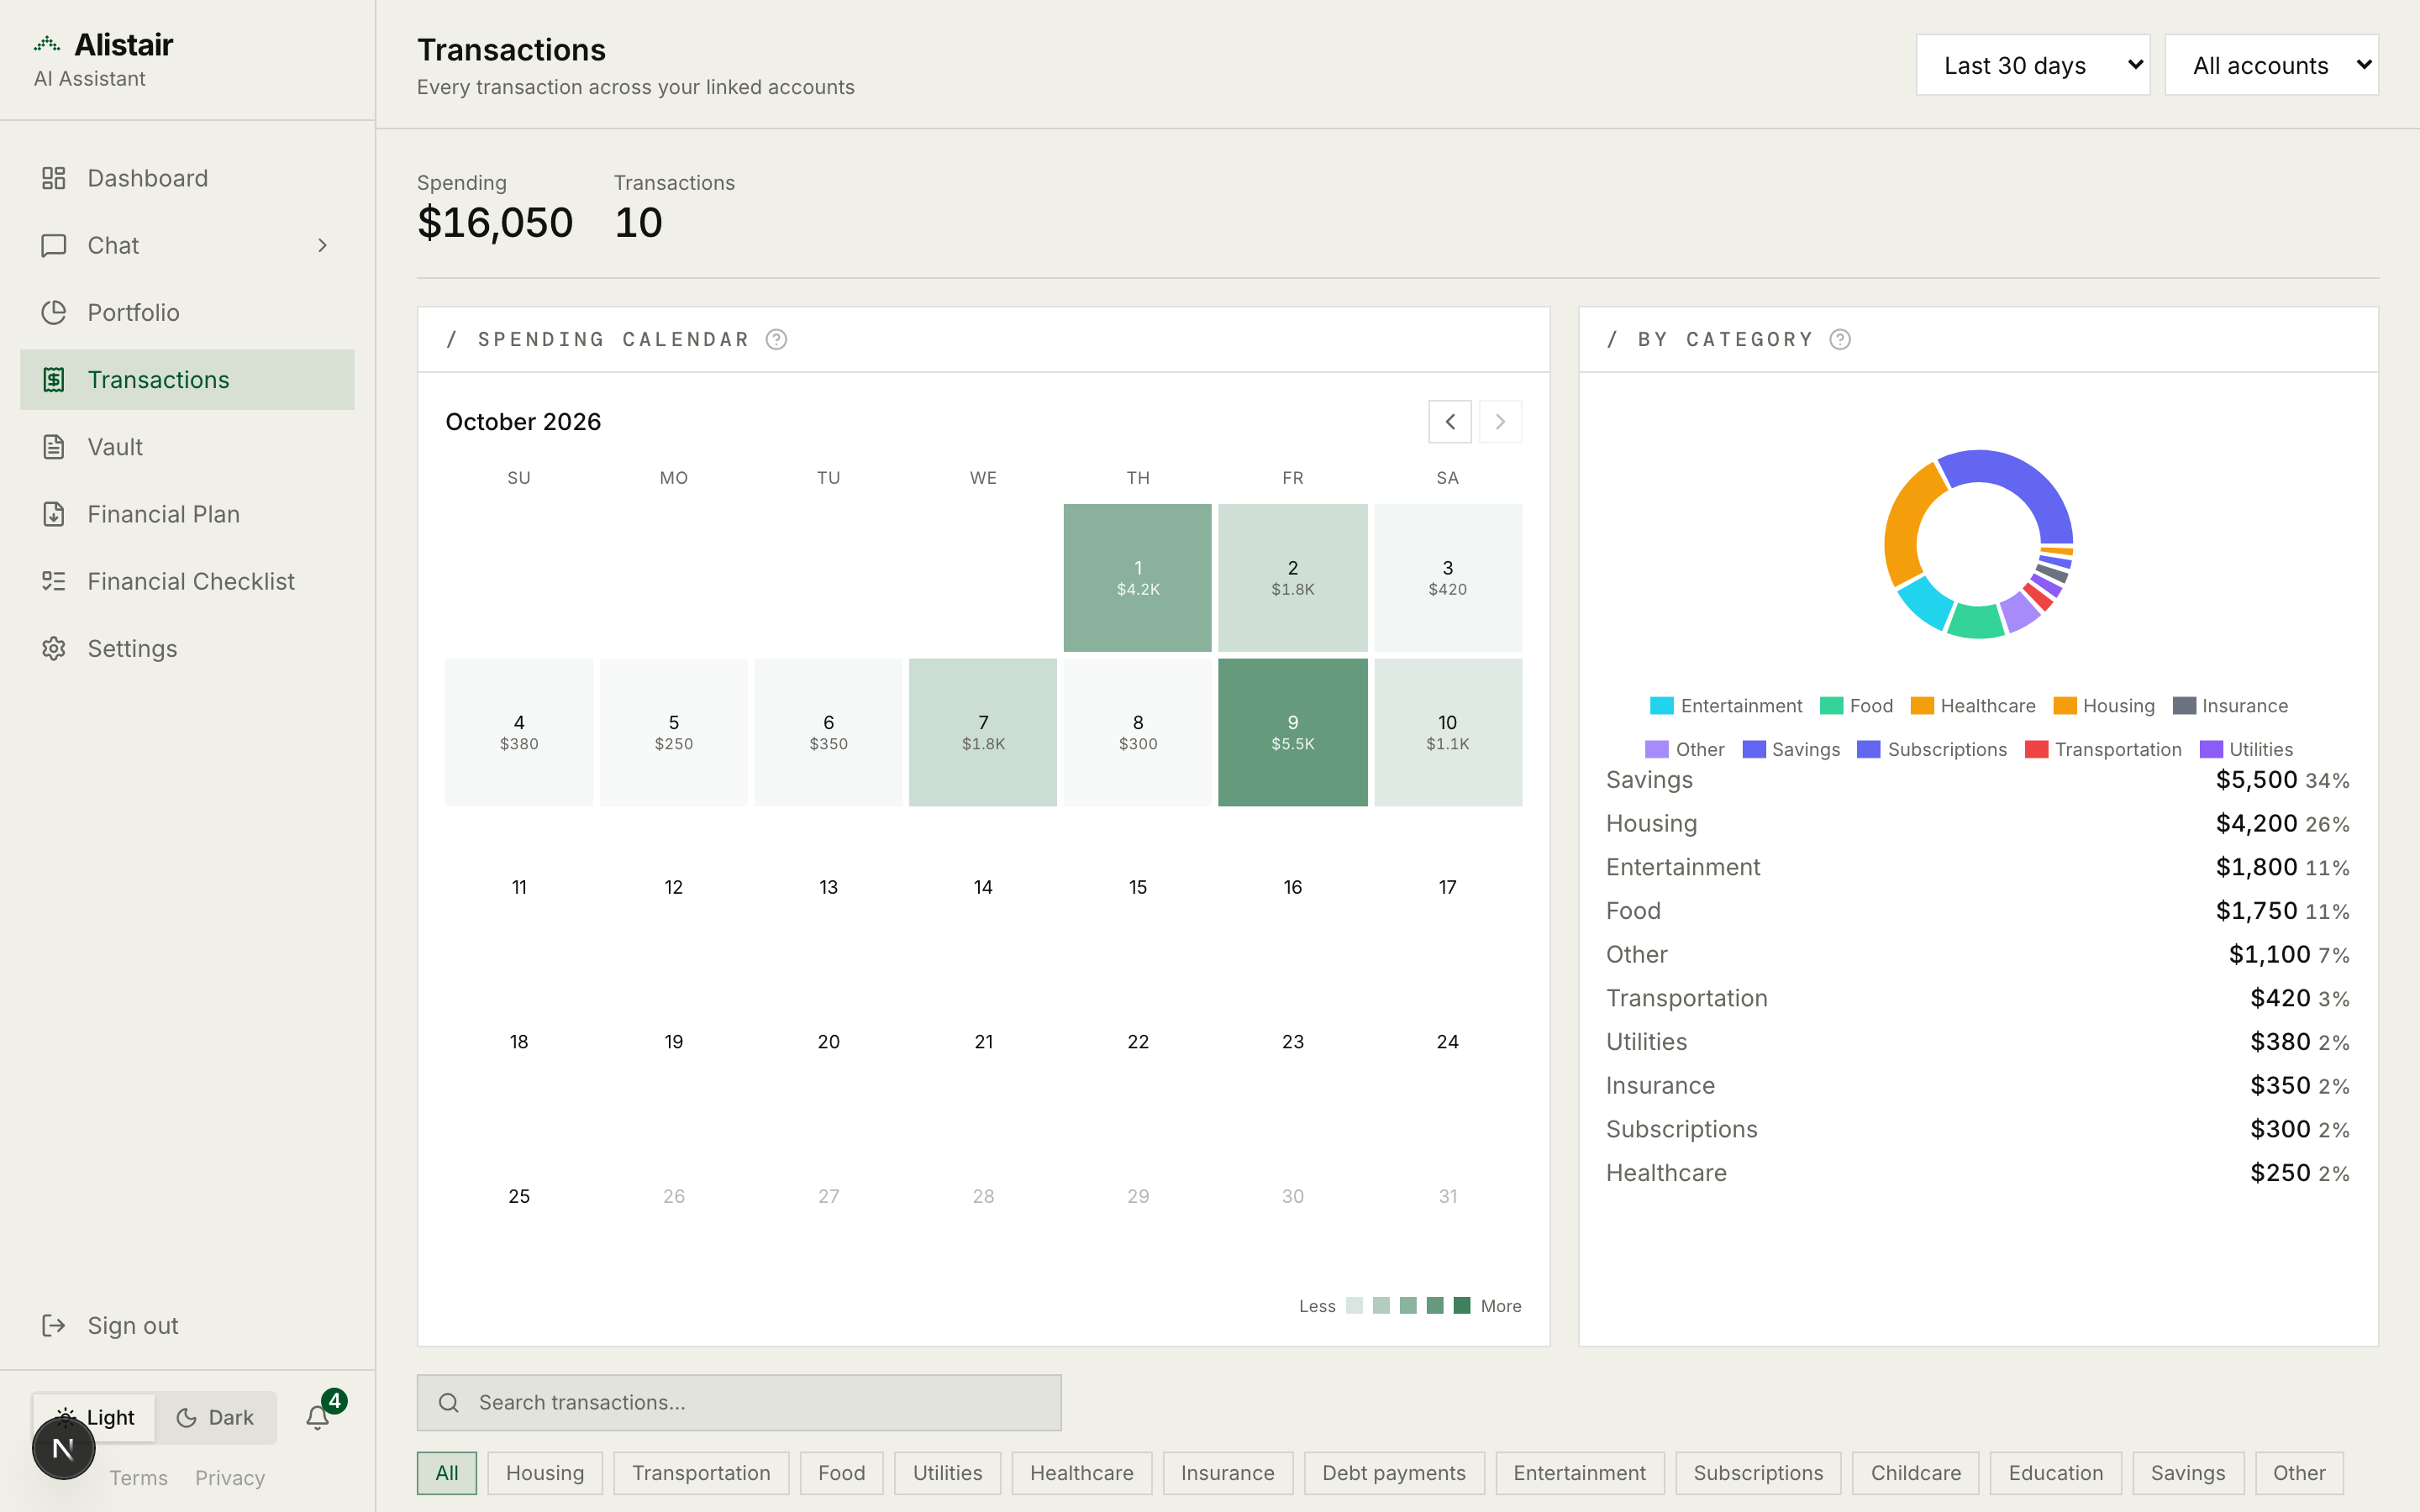Switch to Light theme

pos(95,1417)
